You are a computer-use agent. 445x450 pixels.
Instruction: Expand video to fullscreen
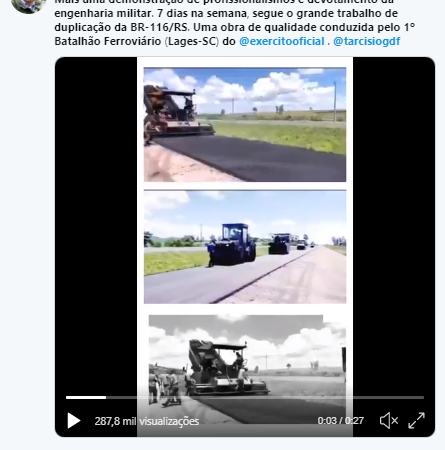pyautogui.click(x=416, y=421)
